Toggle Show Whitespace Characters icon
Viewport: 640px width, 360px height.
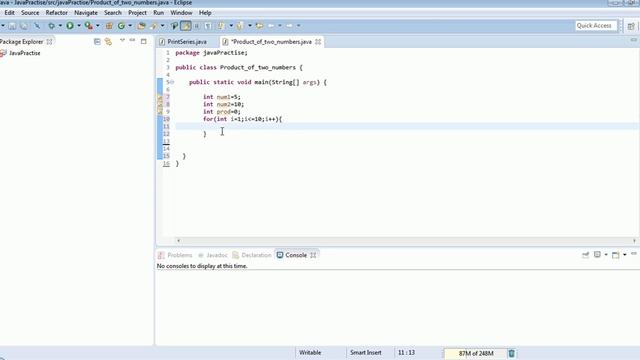[x=208, y=26]
